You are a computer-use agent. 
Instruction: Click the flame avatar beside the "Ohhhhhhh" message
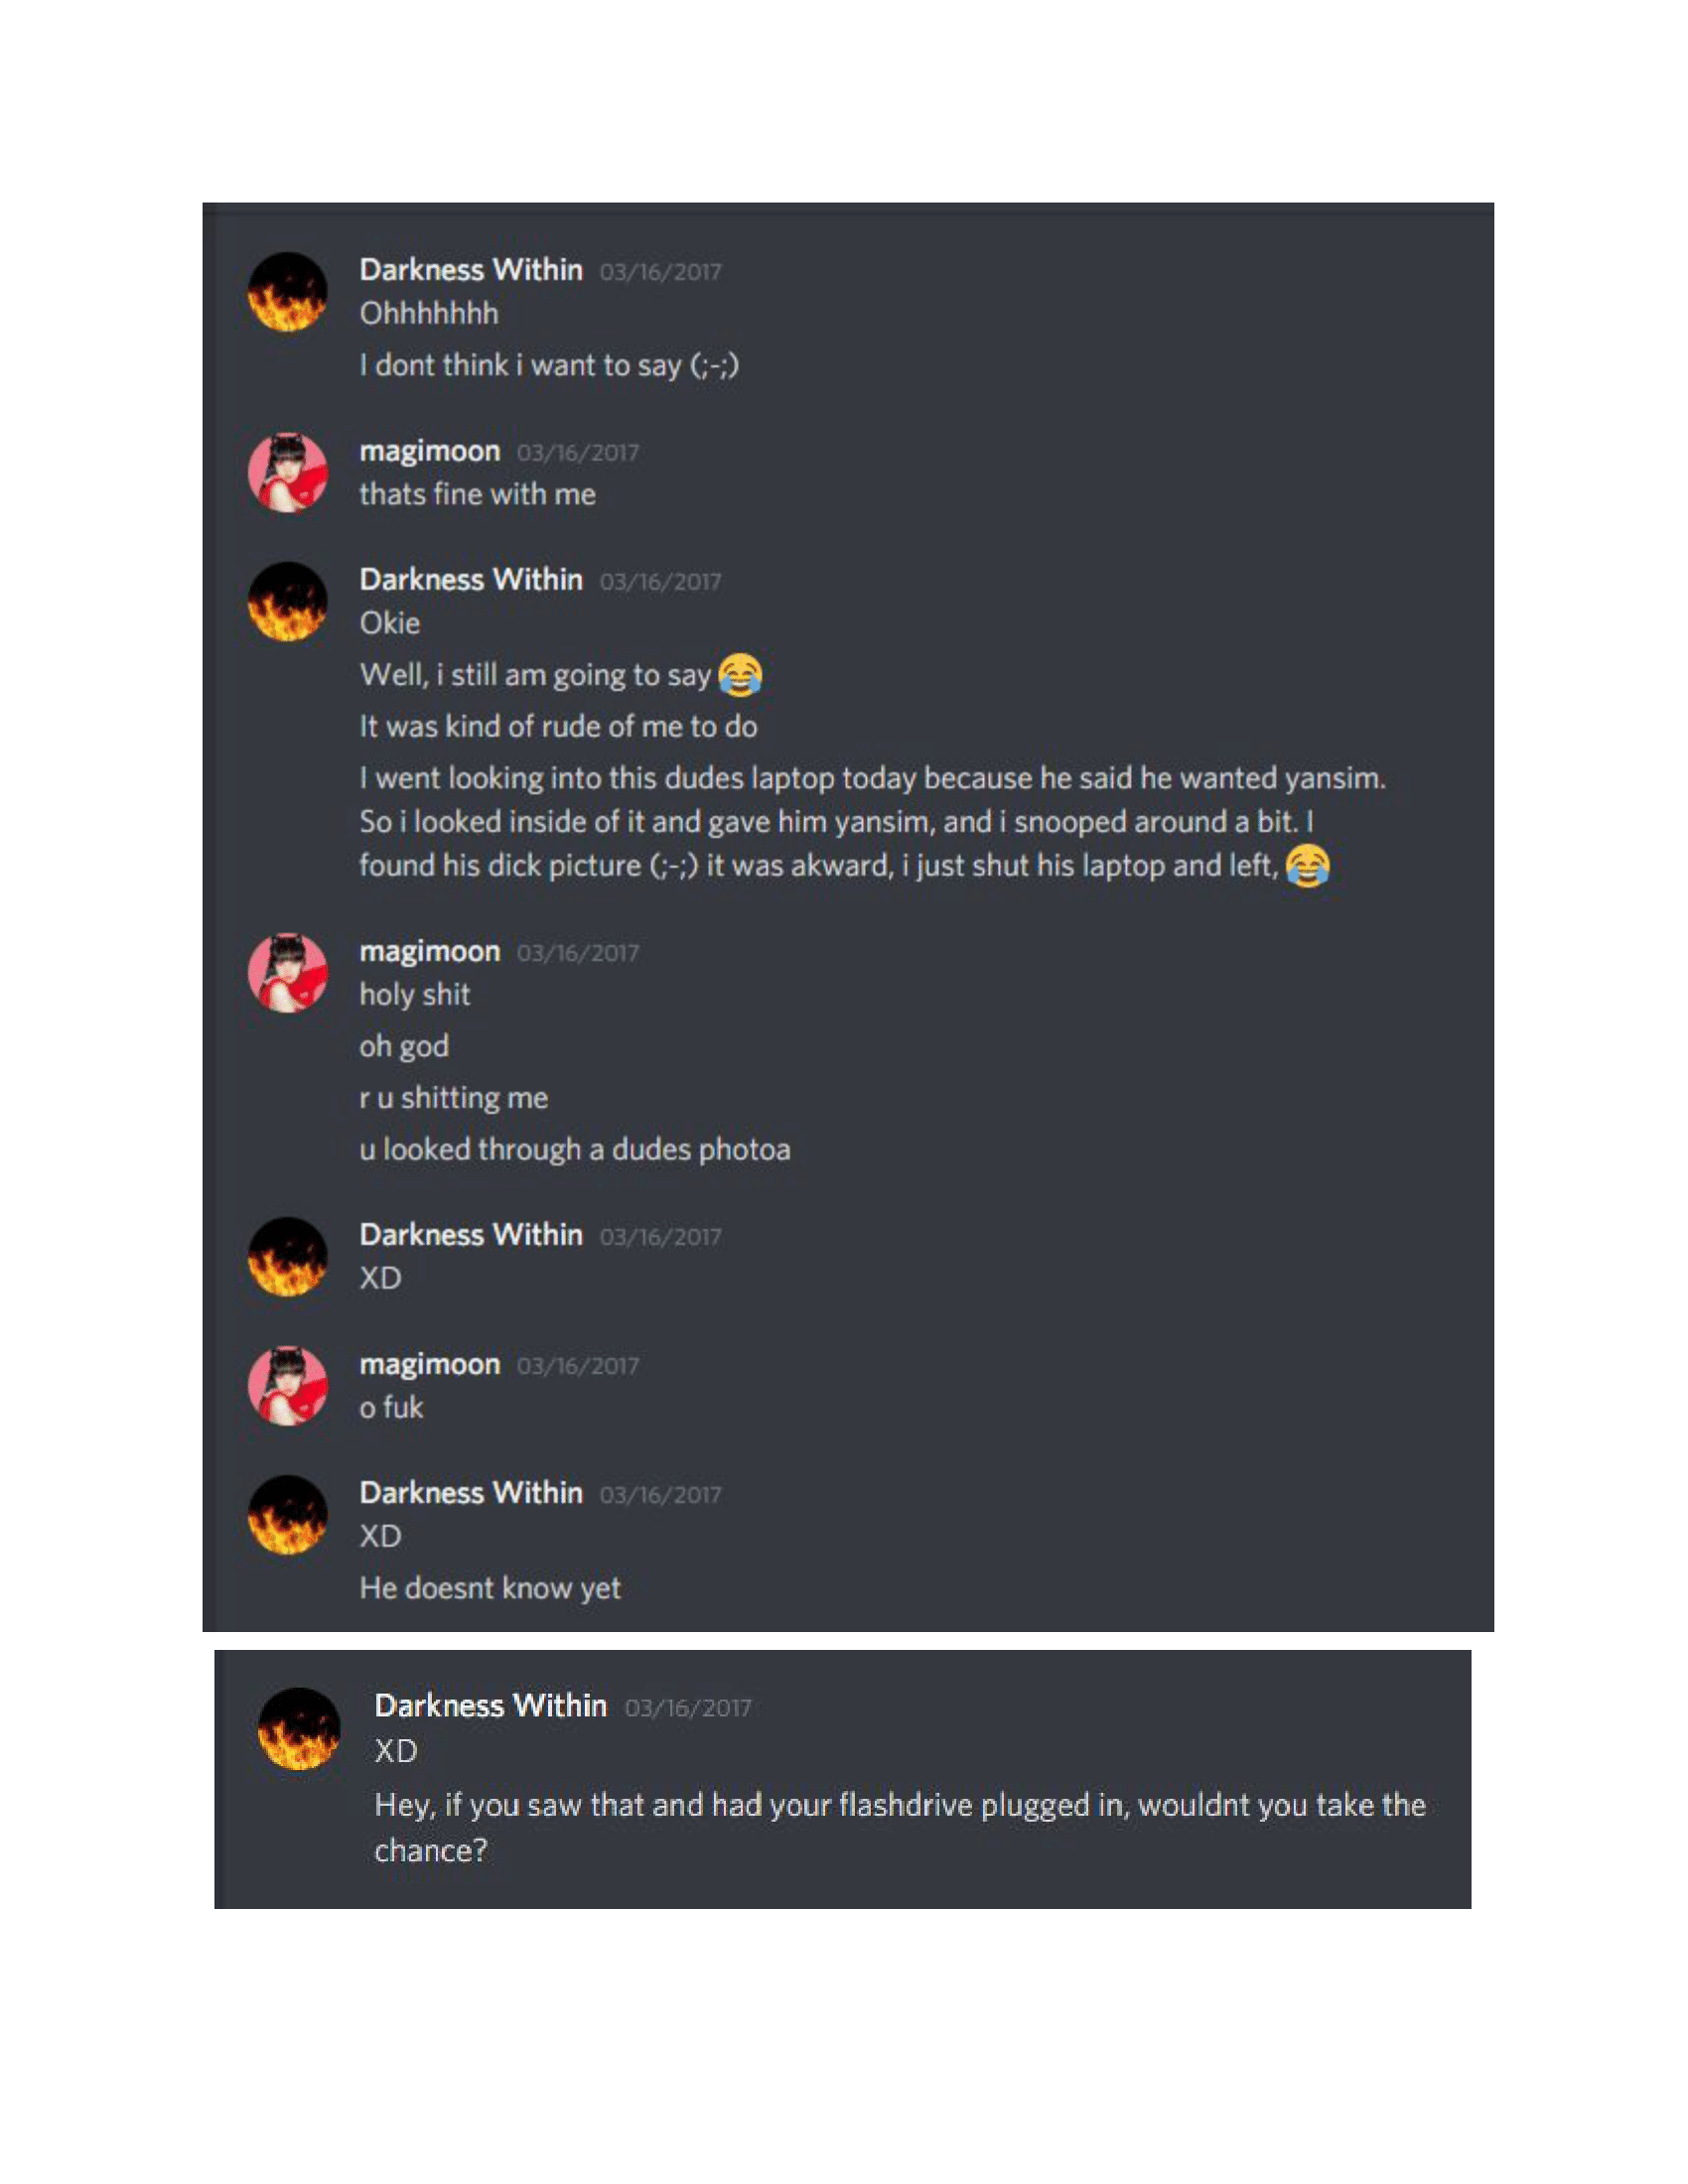[288, 292]
